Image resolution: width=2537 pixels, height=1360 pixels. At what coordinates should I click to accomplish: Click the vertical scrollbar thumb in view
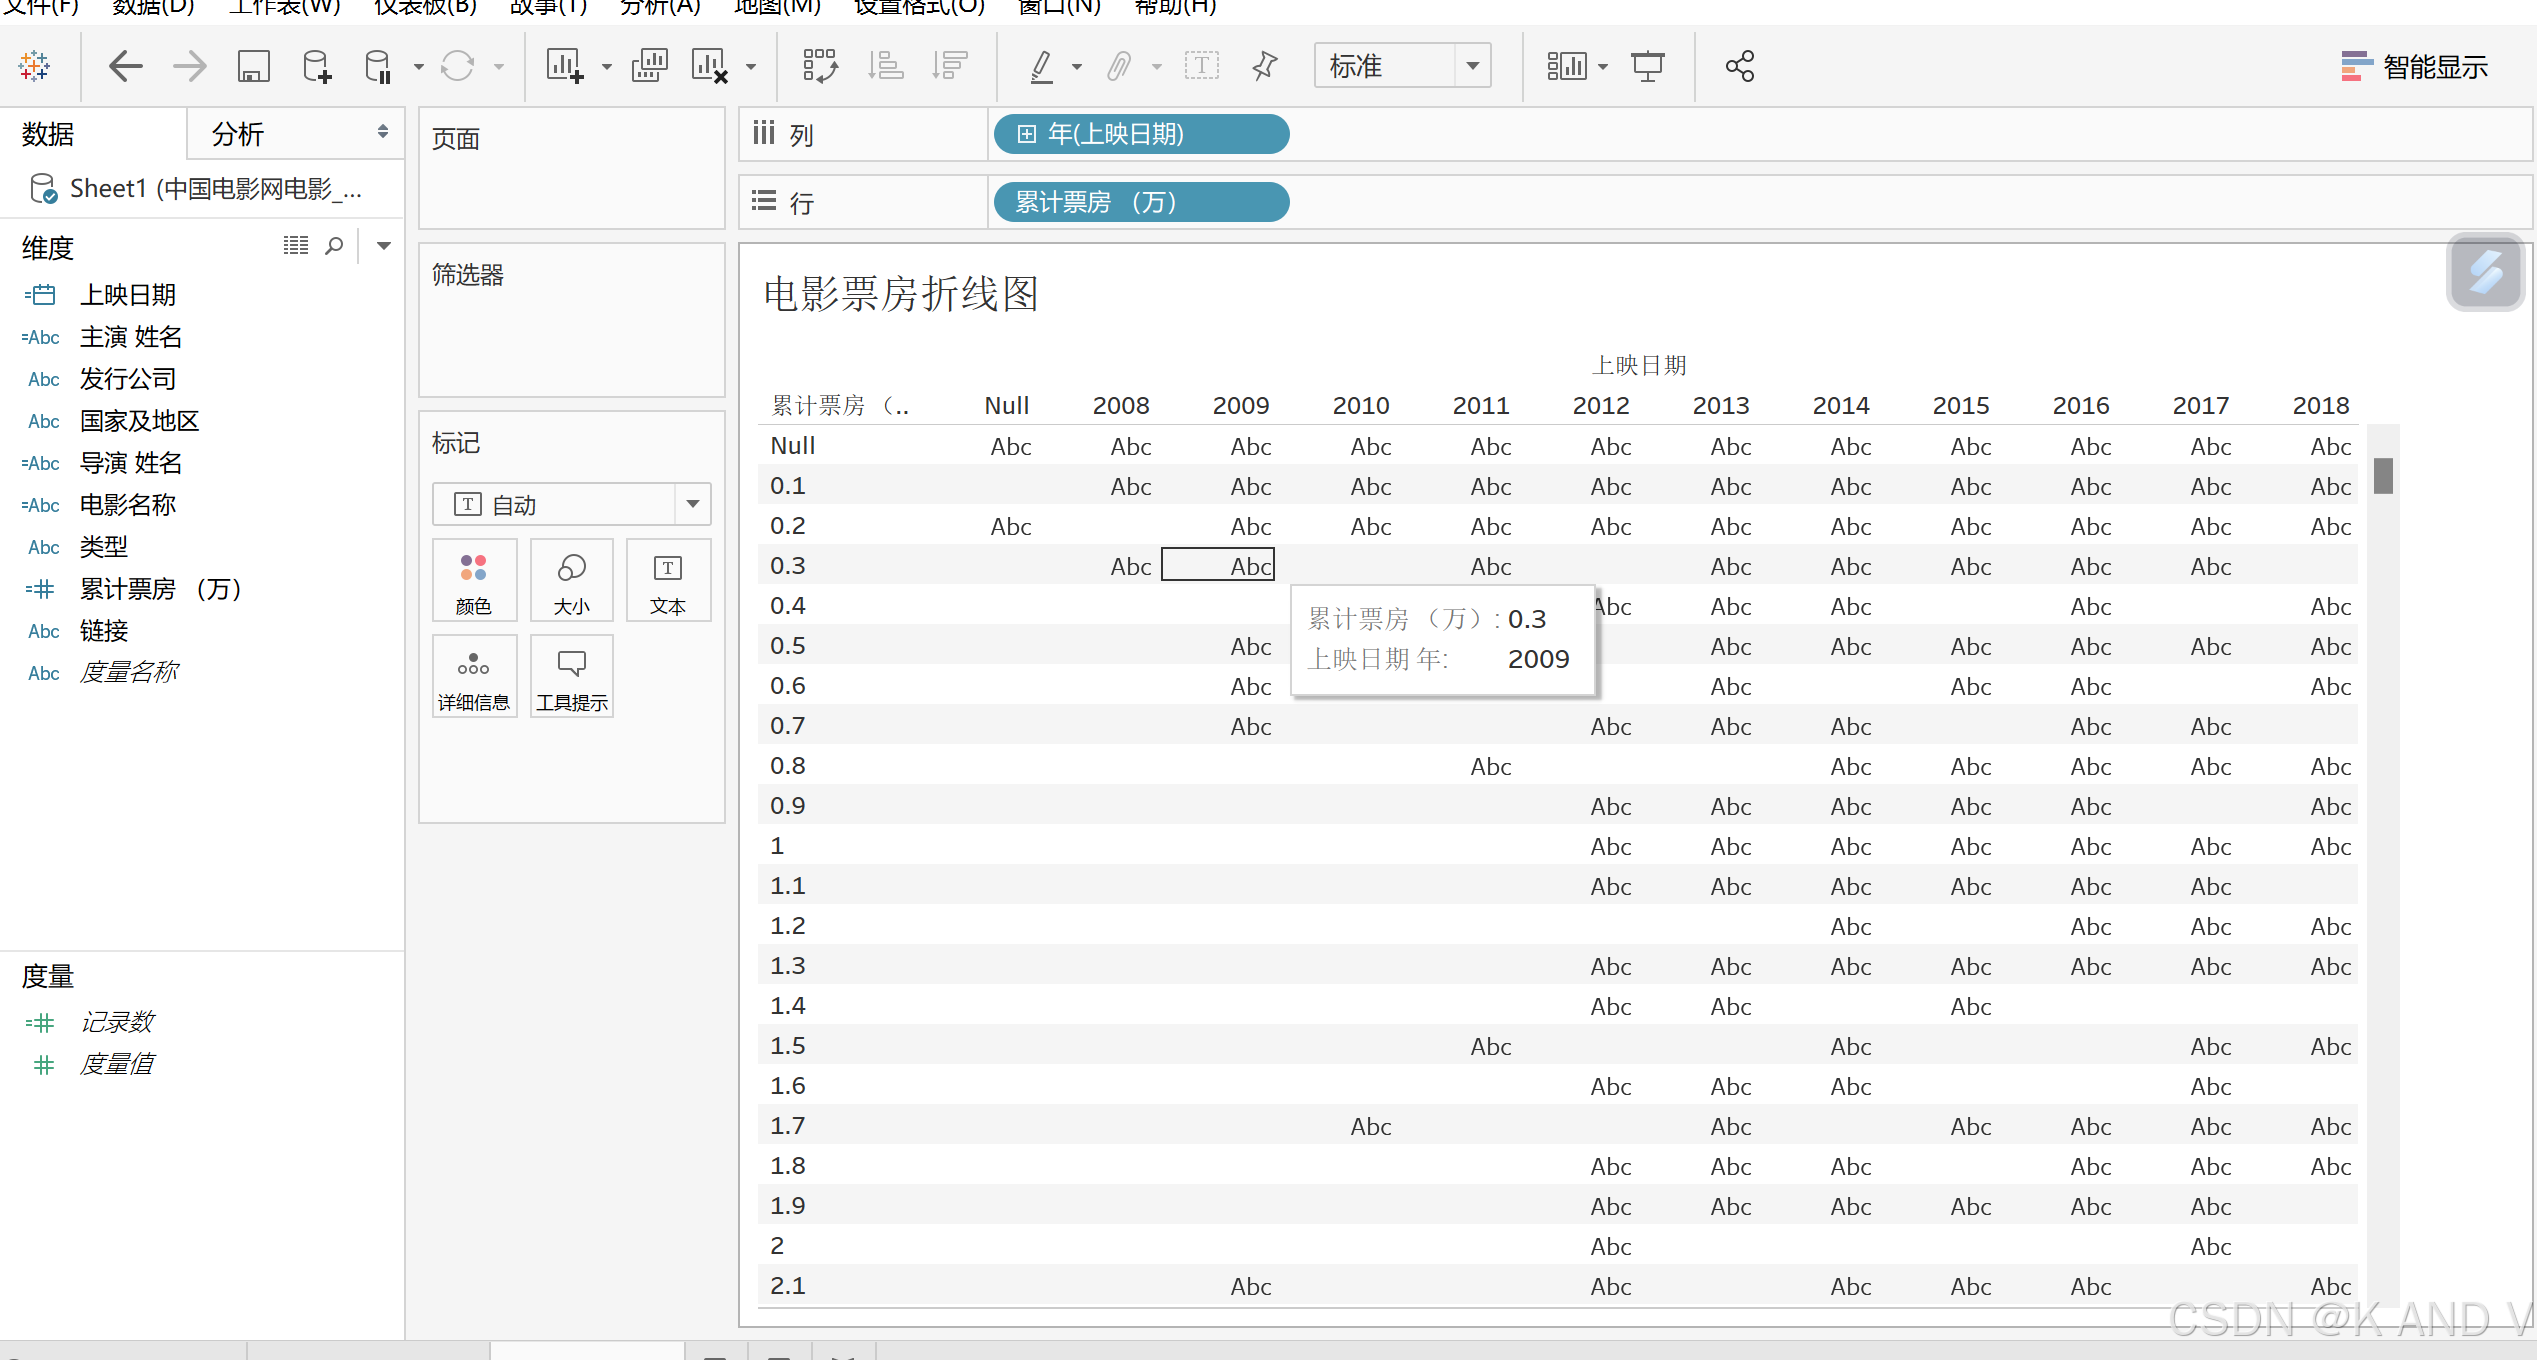click(x=2383, y=475)
